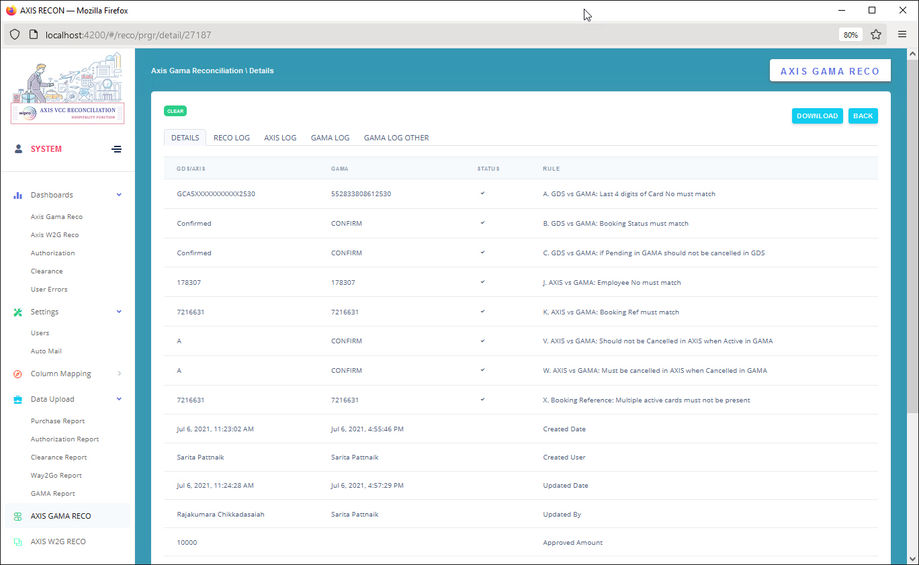Click the Approved Amount value 10000
The width and height of the screenshot is (919, 565).
tap(187, 542)
